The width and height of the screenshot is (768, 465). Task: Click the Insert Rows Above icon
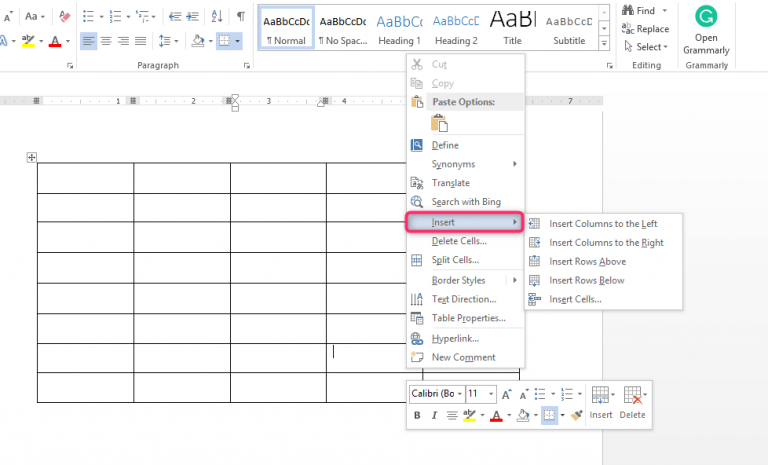click(535, 261)
